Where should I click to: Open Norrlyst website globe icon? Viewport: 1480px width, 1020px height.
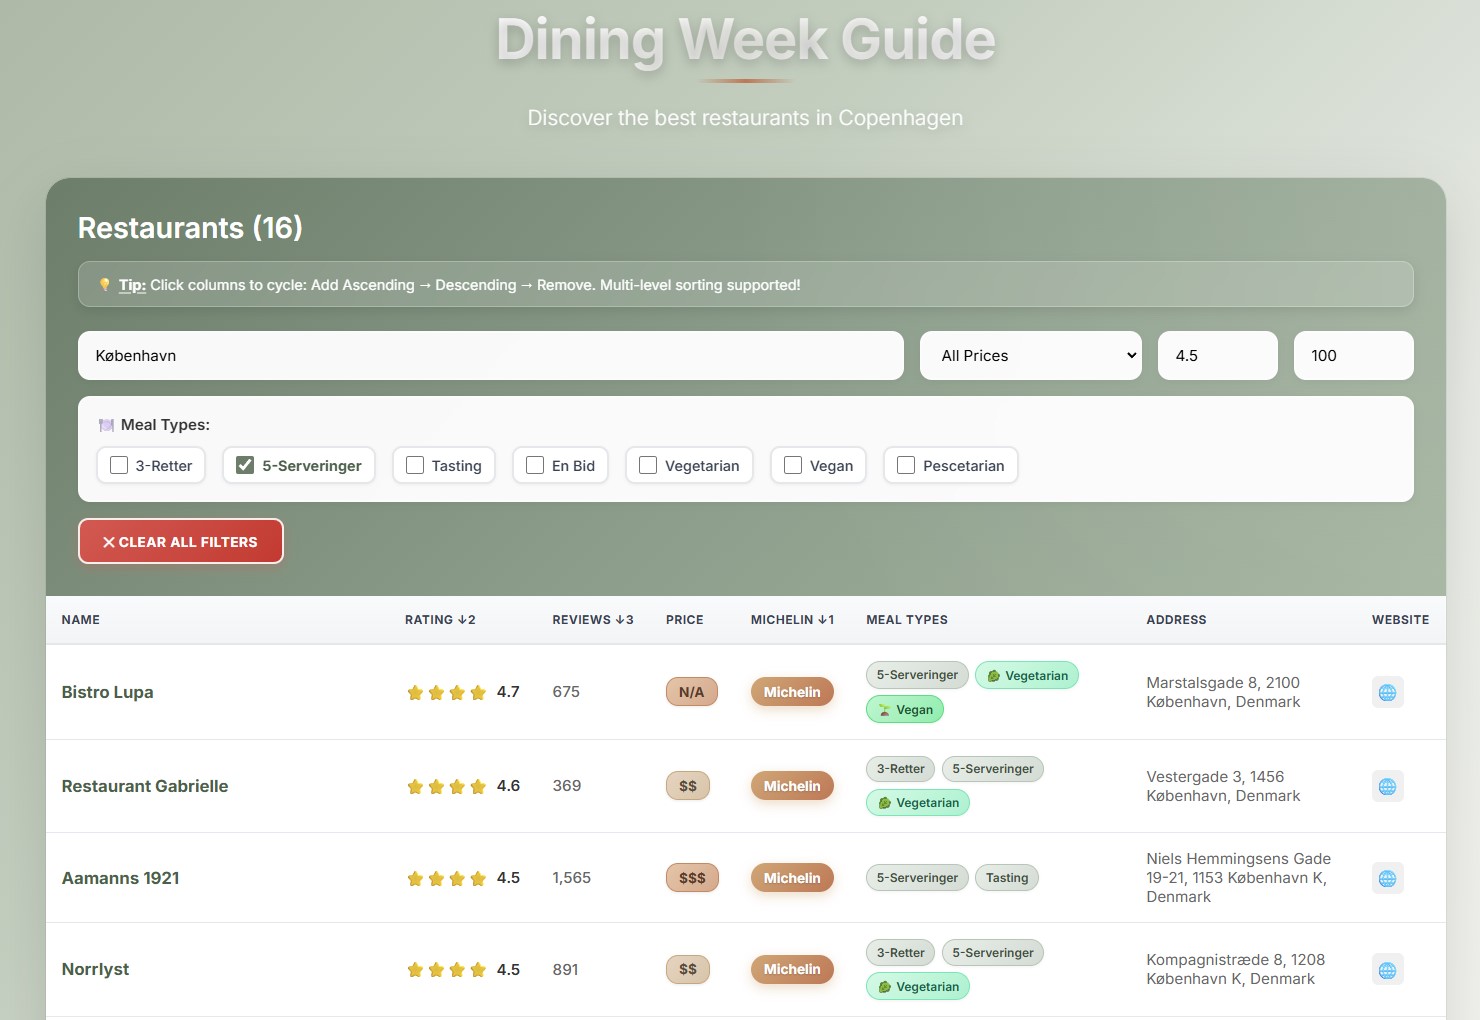[1387, 969]
